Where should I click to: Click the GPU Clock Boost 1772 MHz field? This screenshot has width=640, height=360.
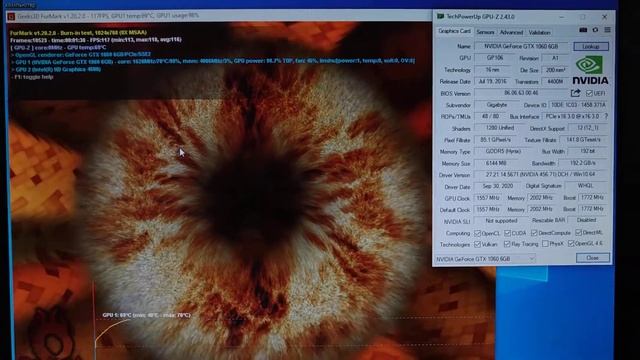[592, 198]
